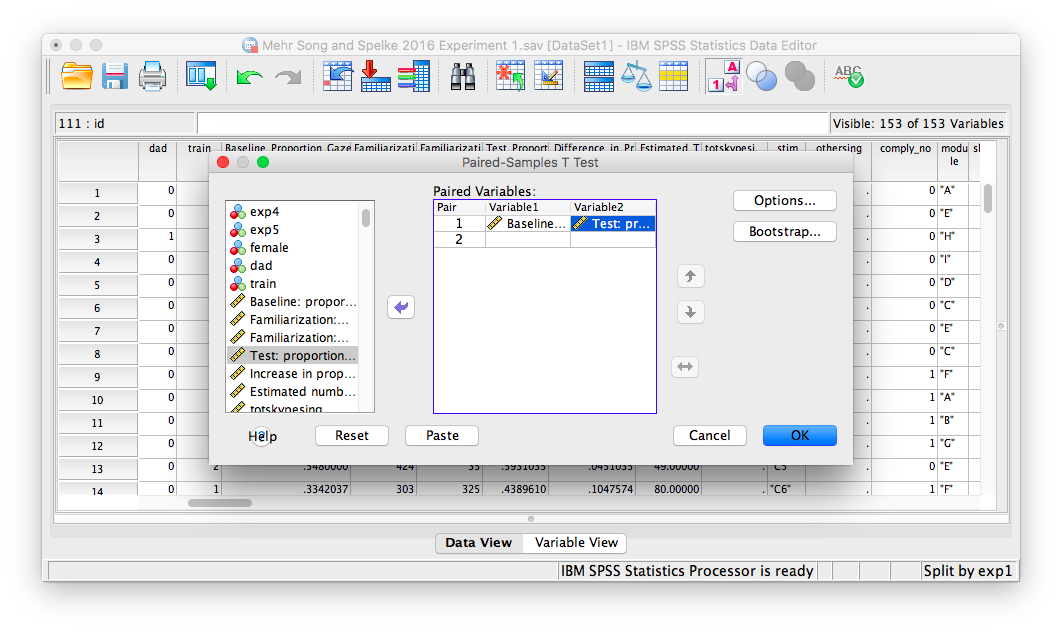The height and width of the screenshot is (632, 1062).
Task: Click the Recall recent dialogs icon
Action: (201, 76)
